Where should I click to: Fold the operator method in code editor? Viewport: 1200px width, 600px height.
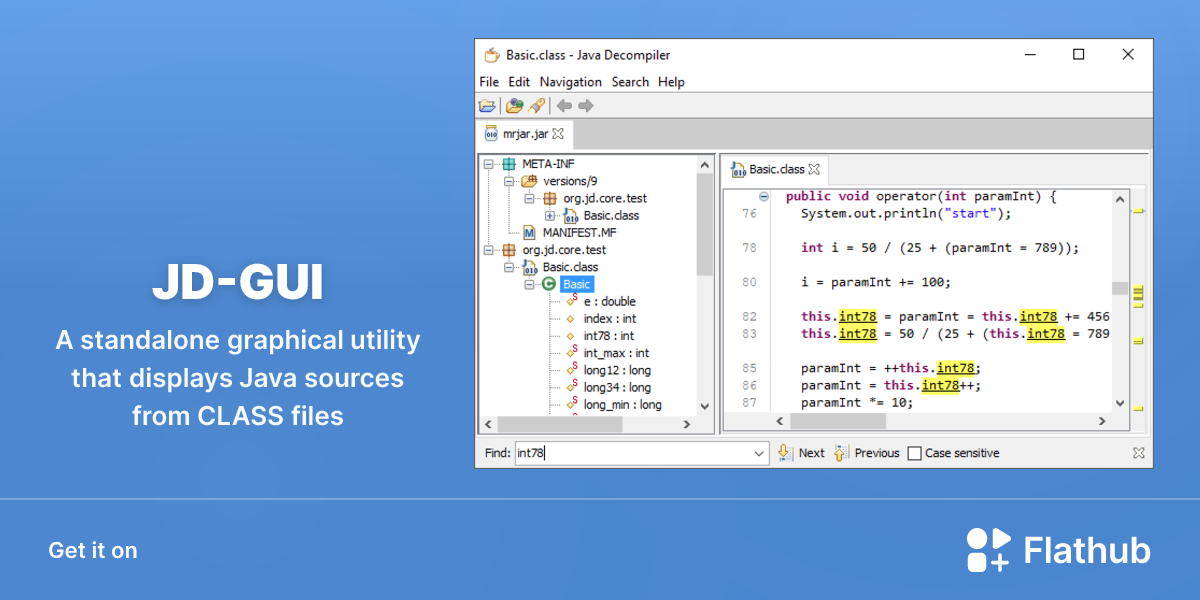pyautogui.click(x=764, y=197)
